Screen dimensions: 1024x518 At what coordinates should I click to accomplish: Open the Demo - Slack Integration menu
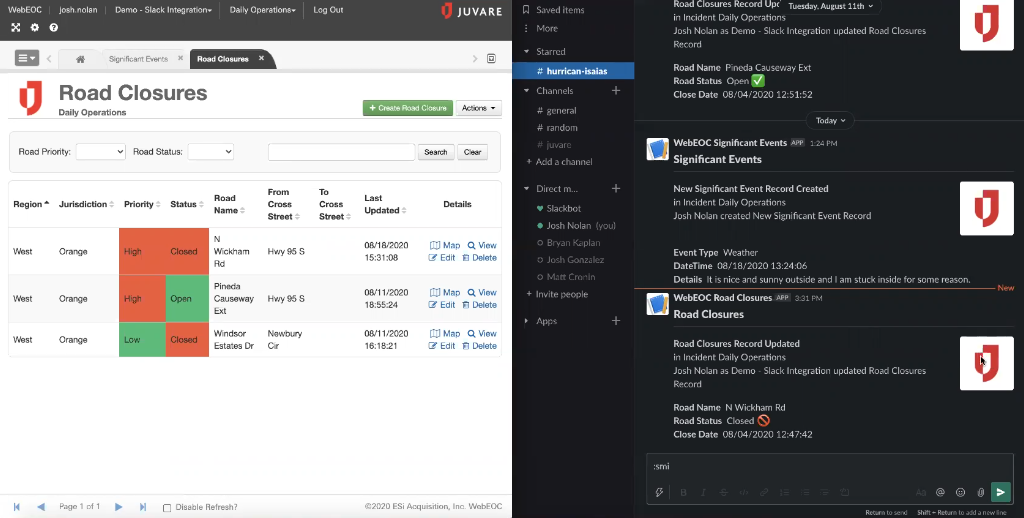click(163, 10)
